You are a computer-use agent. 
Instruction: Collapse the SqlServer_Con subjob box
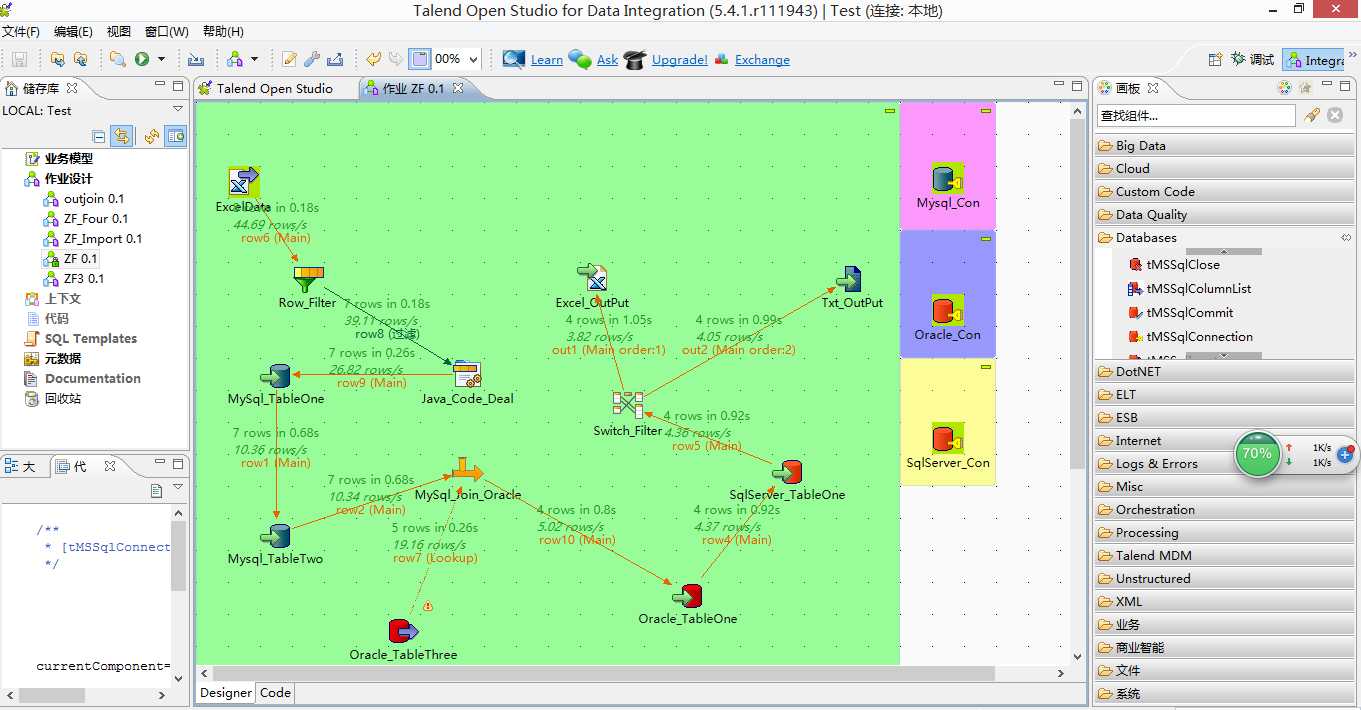(985, 367)
